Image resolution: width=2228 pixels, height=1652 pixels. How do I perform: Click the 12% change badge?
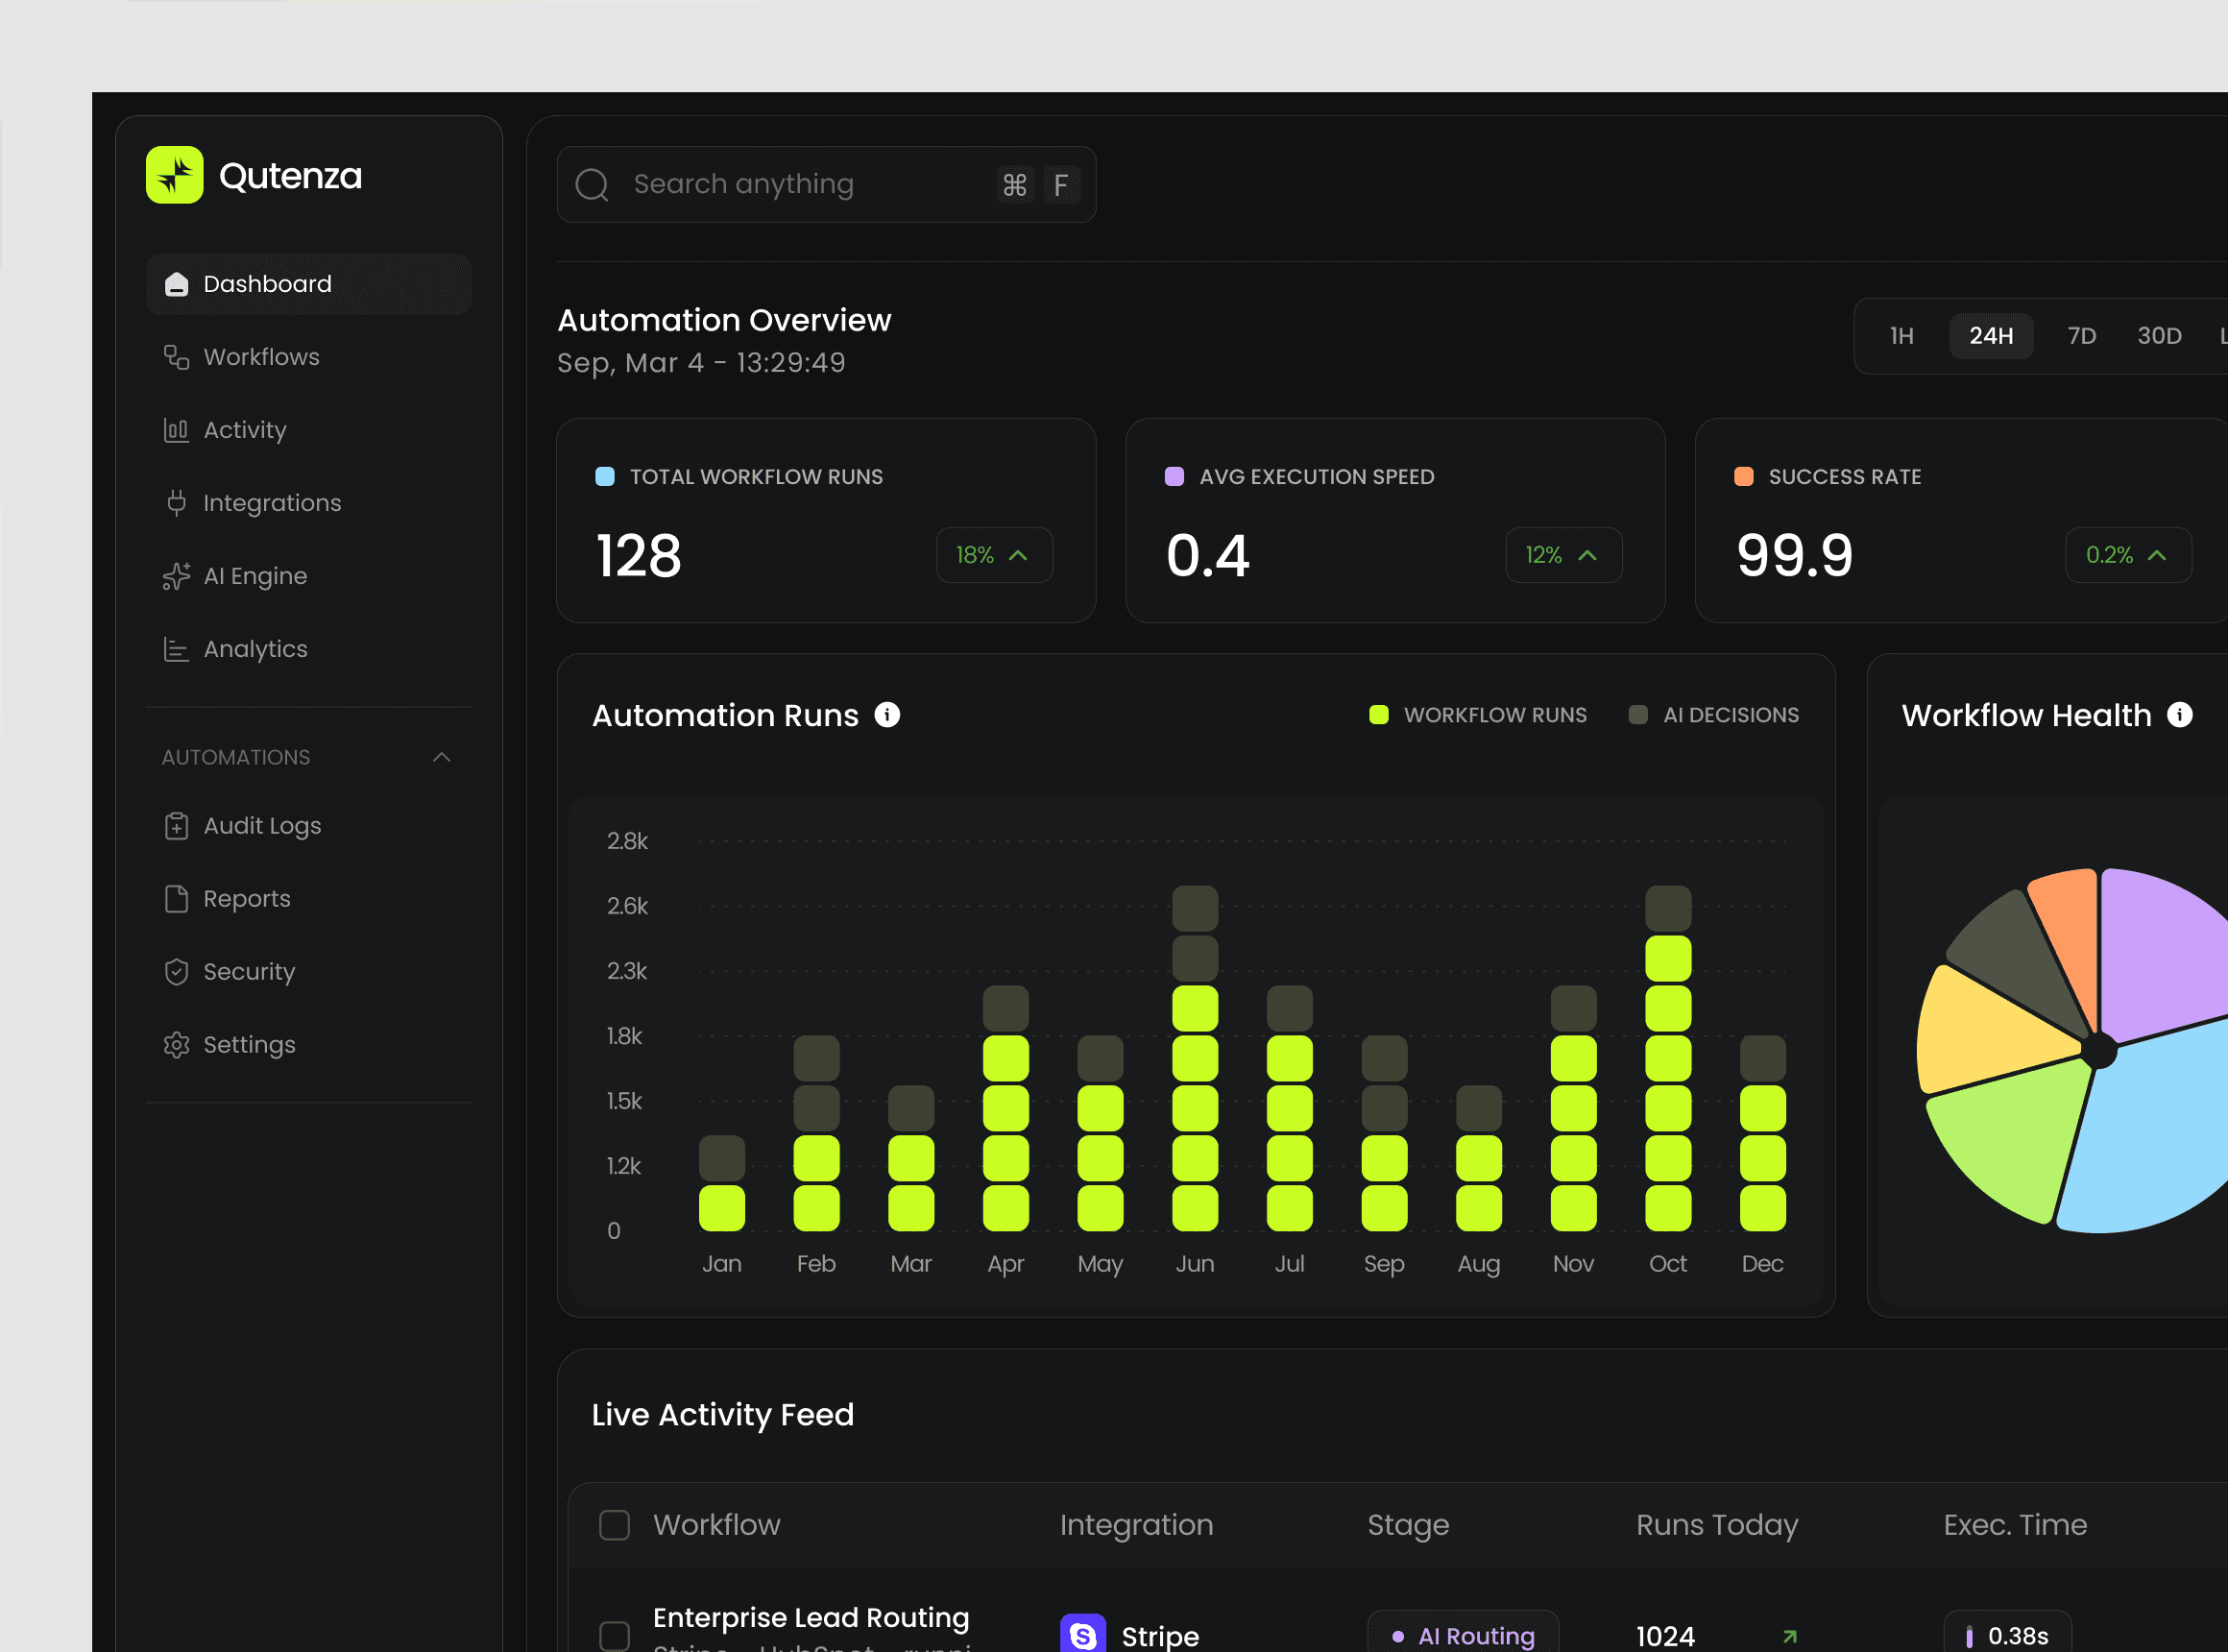pyautogui.click(x=1564, y=555)
